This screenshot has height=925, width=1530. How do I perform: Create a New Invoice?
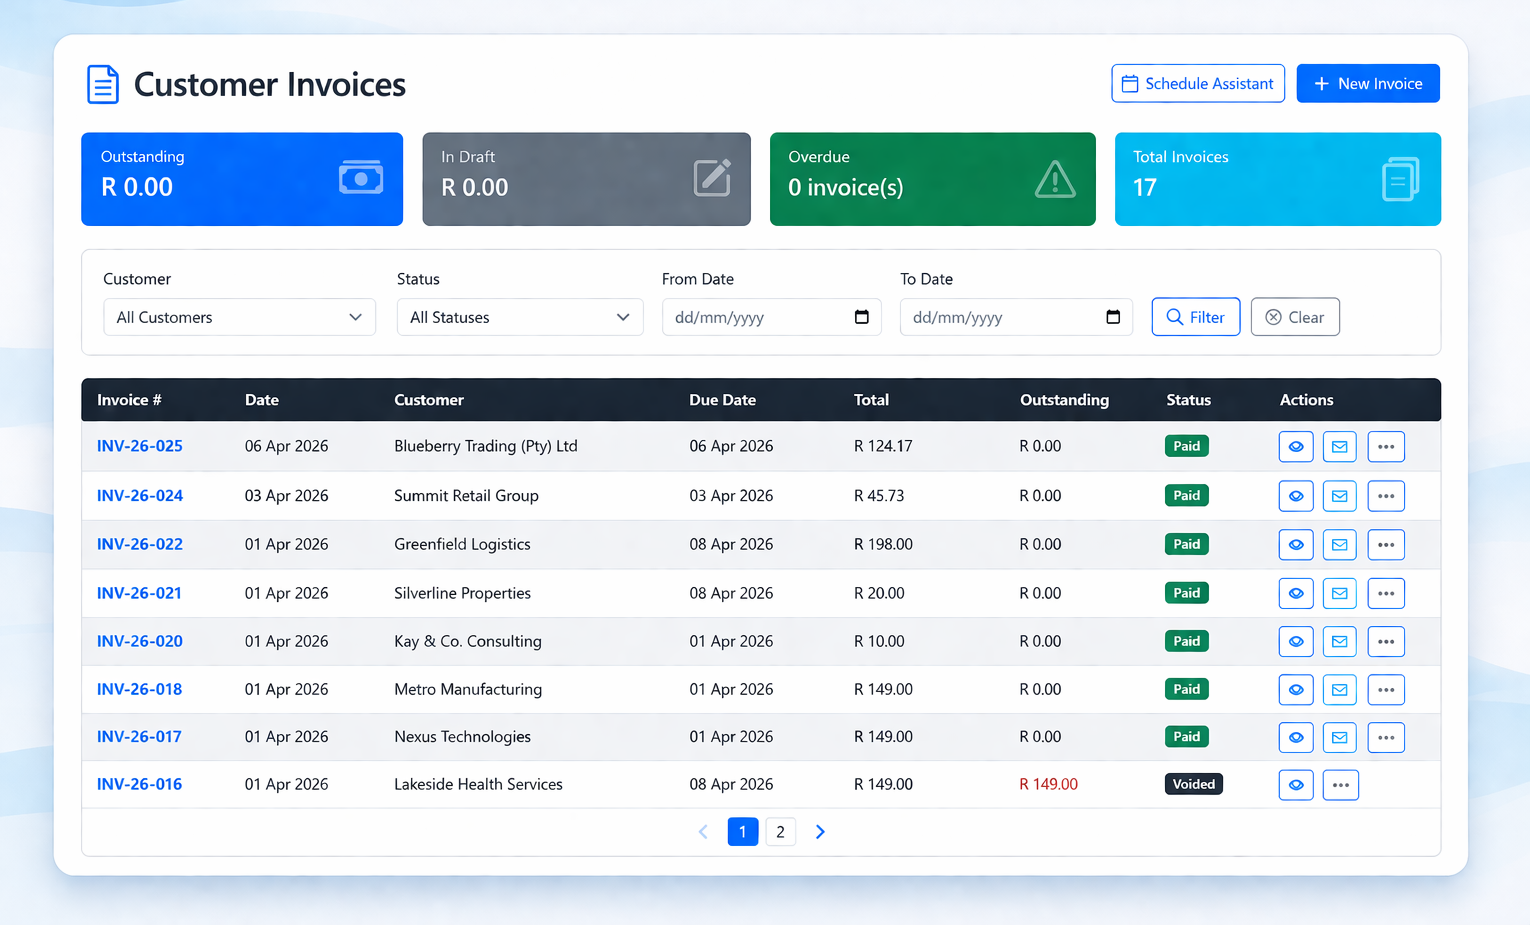(1368, 83)
